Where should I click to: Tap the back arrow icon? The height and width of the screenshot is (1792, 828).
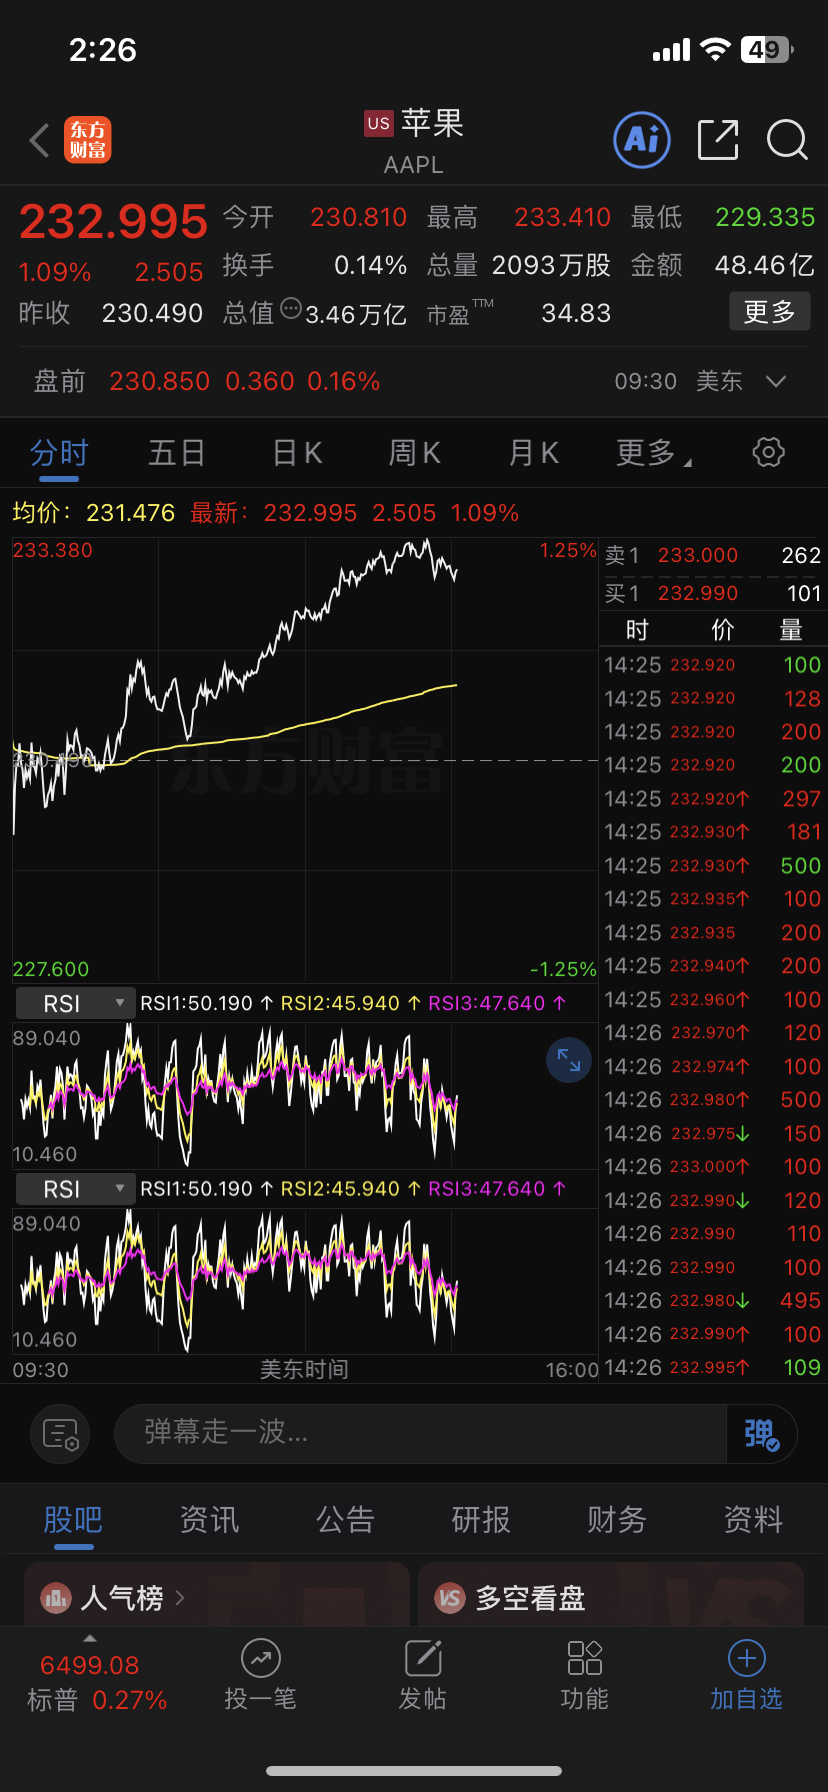(40, 141)
